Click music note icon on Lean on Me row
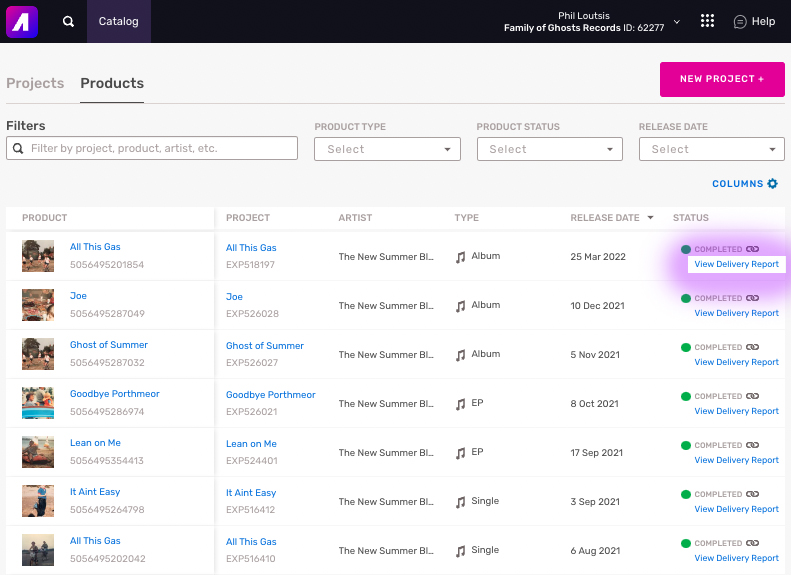The height and width of the screenshot is (575, 791). tap(461, 453)
